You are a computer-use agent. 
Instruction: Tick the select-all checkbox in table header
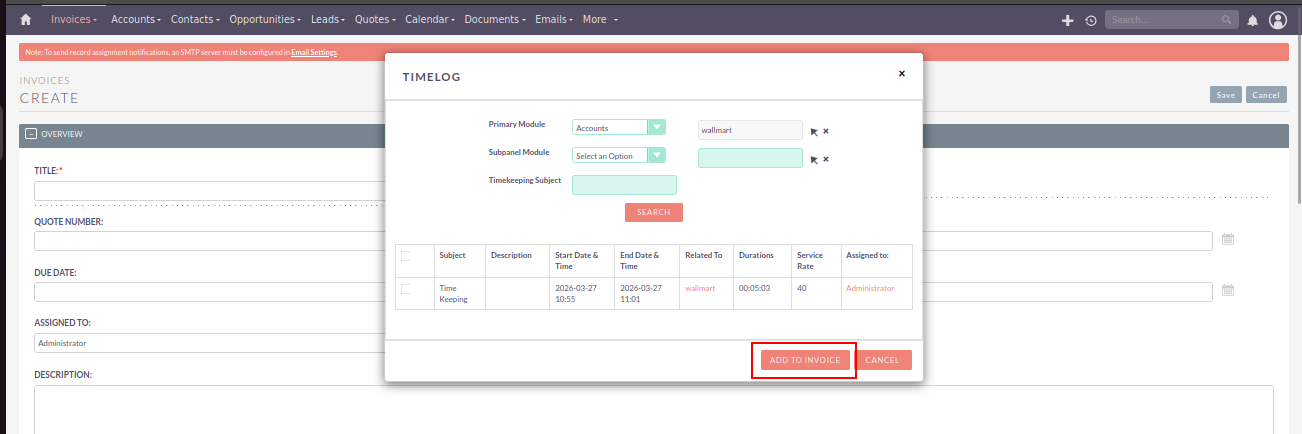pyautogui.click(x=406, y=256)
